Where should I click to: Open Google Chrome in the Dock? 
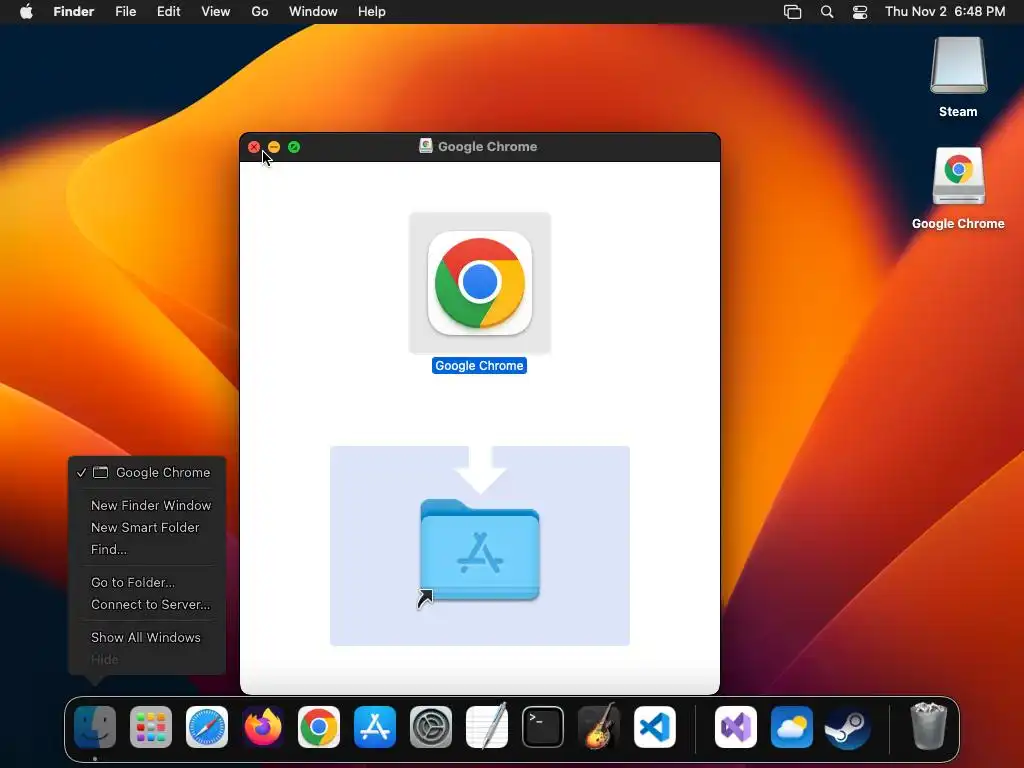tap(319, 727)
